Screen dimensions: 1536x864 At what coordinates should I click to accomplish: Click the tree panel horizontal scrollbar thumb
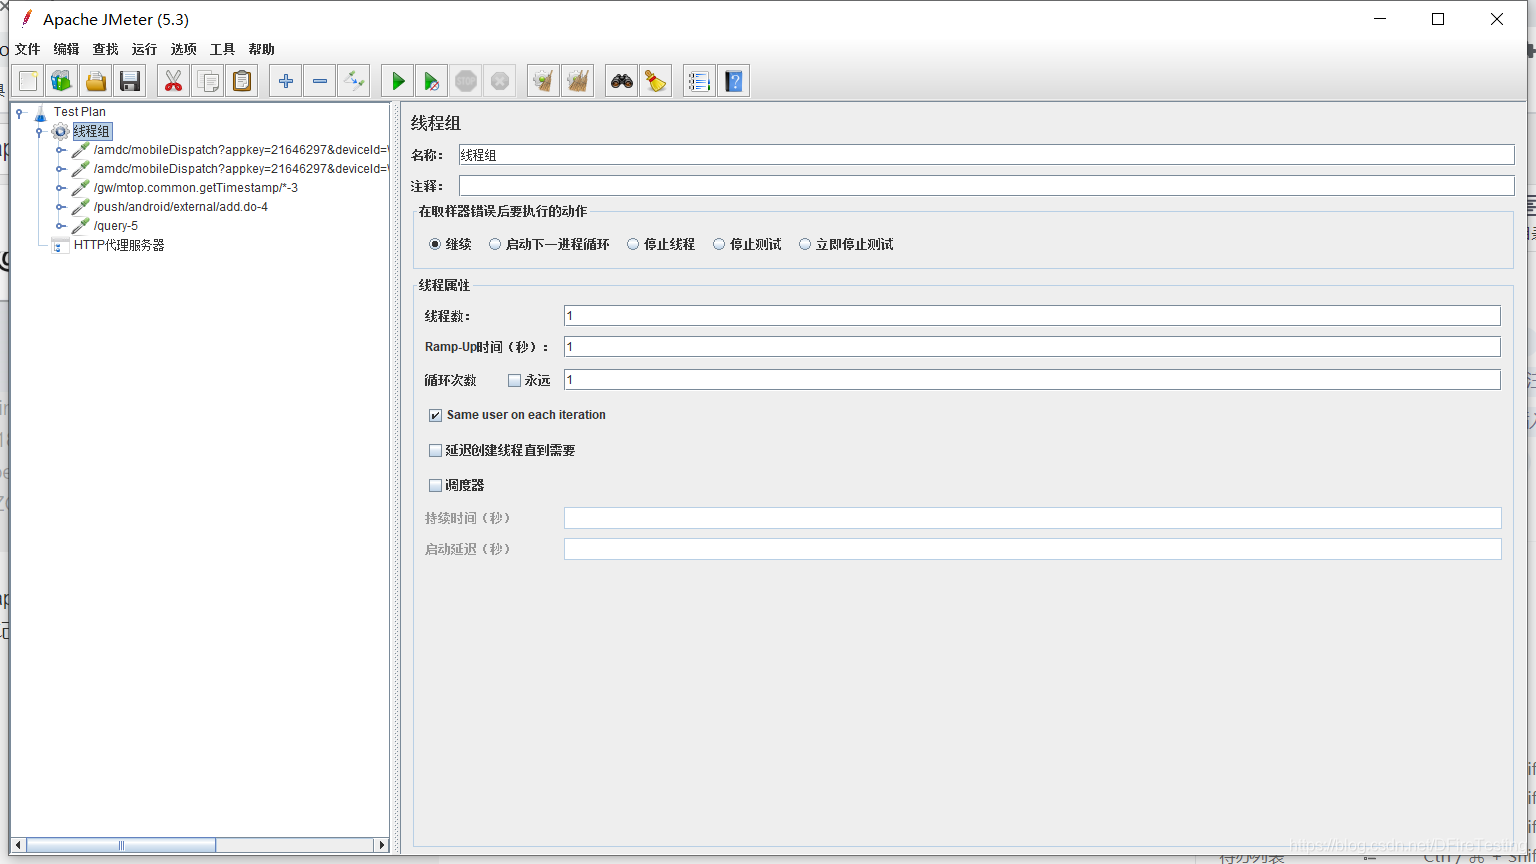[120, 845]
